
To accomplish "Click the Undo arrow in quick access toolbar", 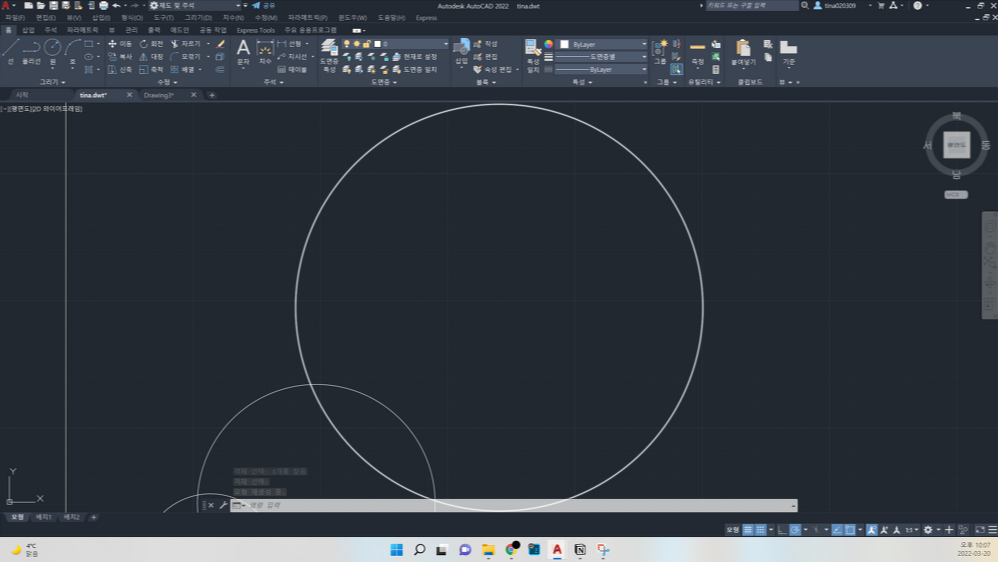I will click(x=116, y=5).
